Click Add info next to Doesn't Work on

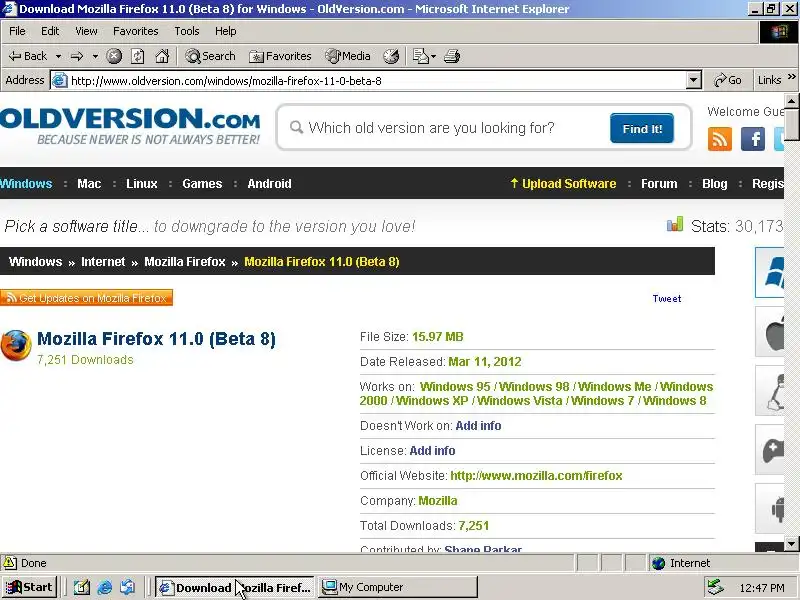pos(478,426)
